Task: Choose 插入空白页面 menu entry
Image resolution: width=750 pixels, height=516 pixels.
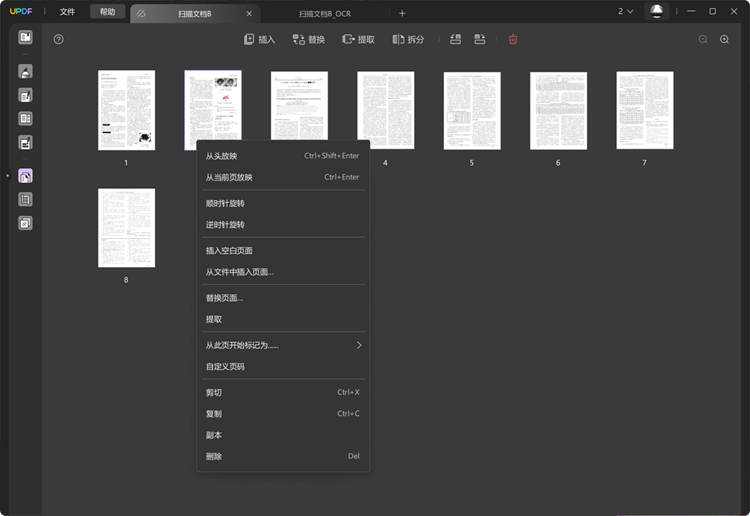Action: click(x=283, y=251)
